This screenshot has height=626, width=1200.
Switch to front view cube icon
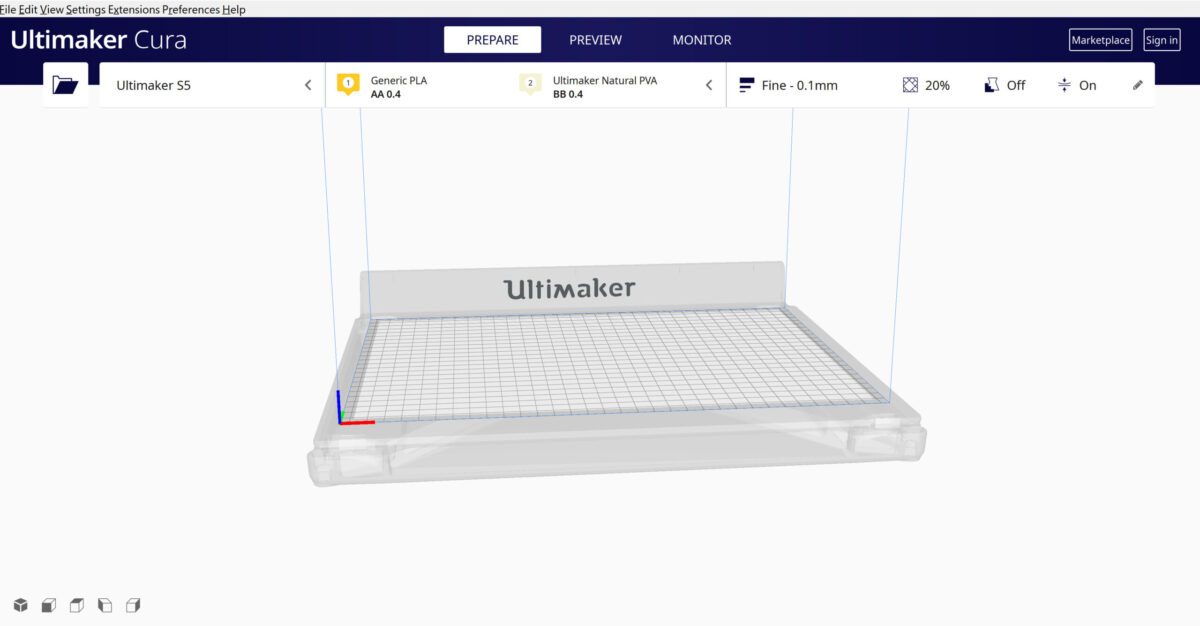pos(48,605)
